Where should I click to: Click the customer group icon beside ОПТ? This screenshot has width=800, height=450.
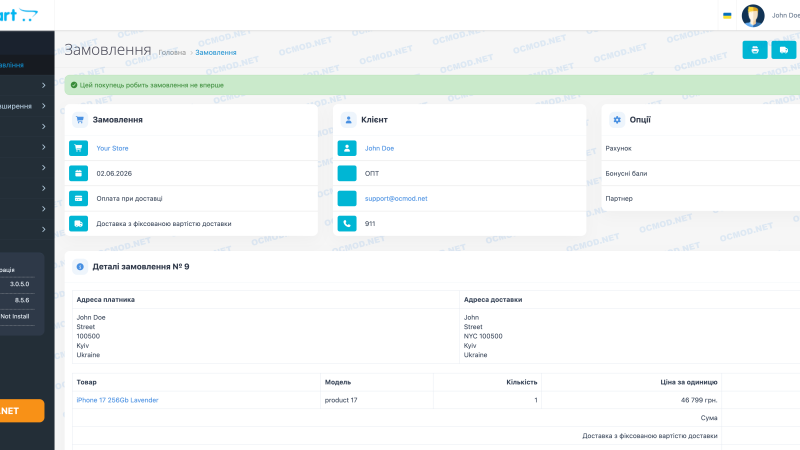pos(347,173)
